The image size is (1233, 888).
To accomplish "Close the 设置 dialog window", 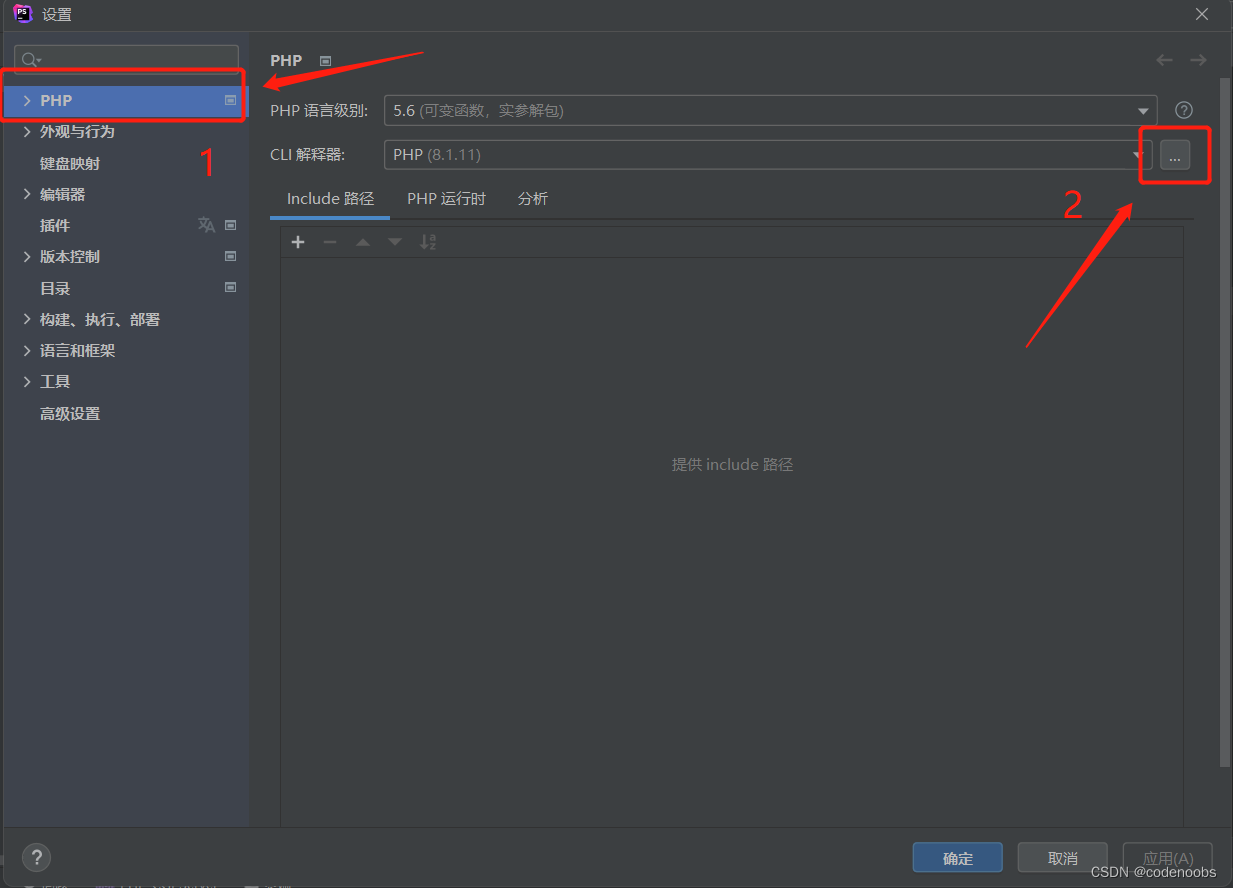I will [1202, 14].
